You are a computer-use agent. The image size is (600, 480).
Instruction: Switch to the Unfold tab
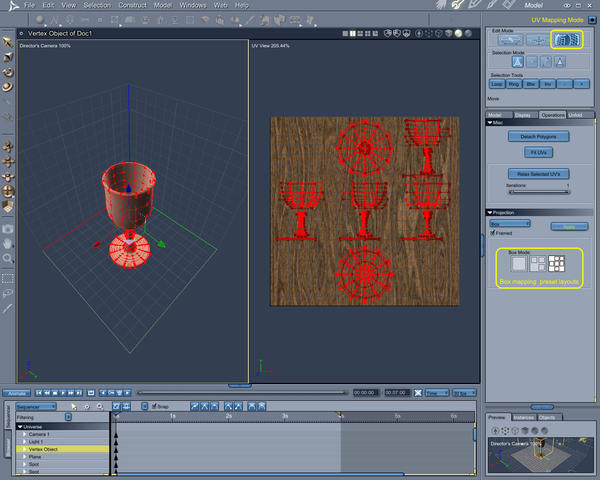[575, 115]
